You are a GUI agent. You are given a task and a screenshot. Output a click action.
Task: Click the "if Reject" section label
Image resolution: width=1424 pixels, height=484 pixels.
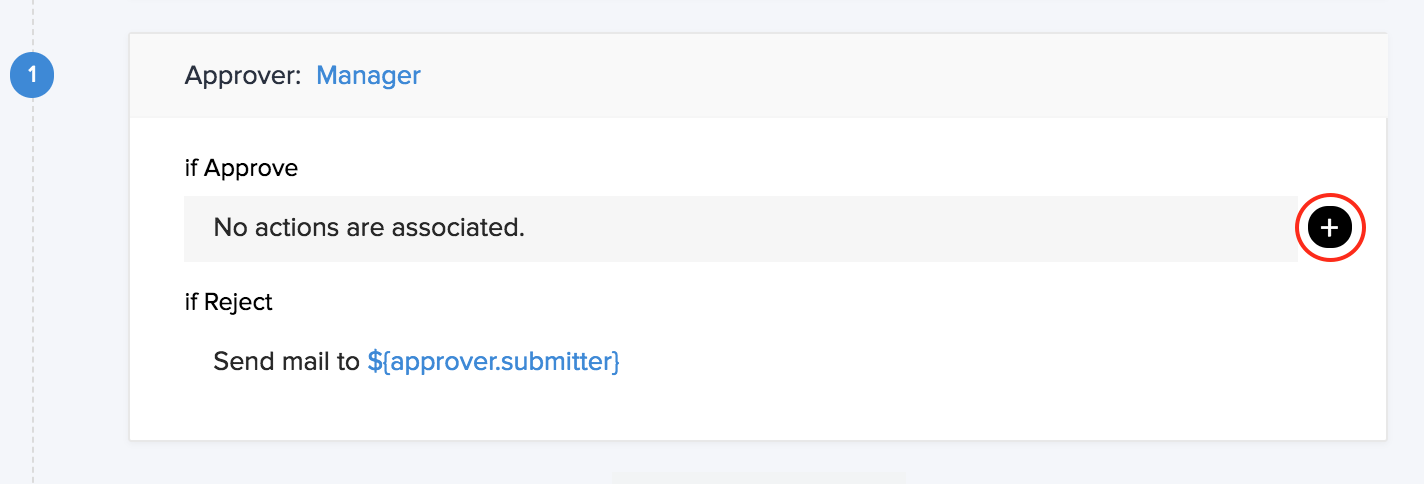(228, 301)
